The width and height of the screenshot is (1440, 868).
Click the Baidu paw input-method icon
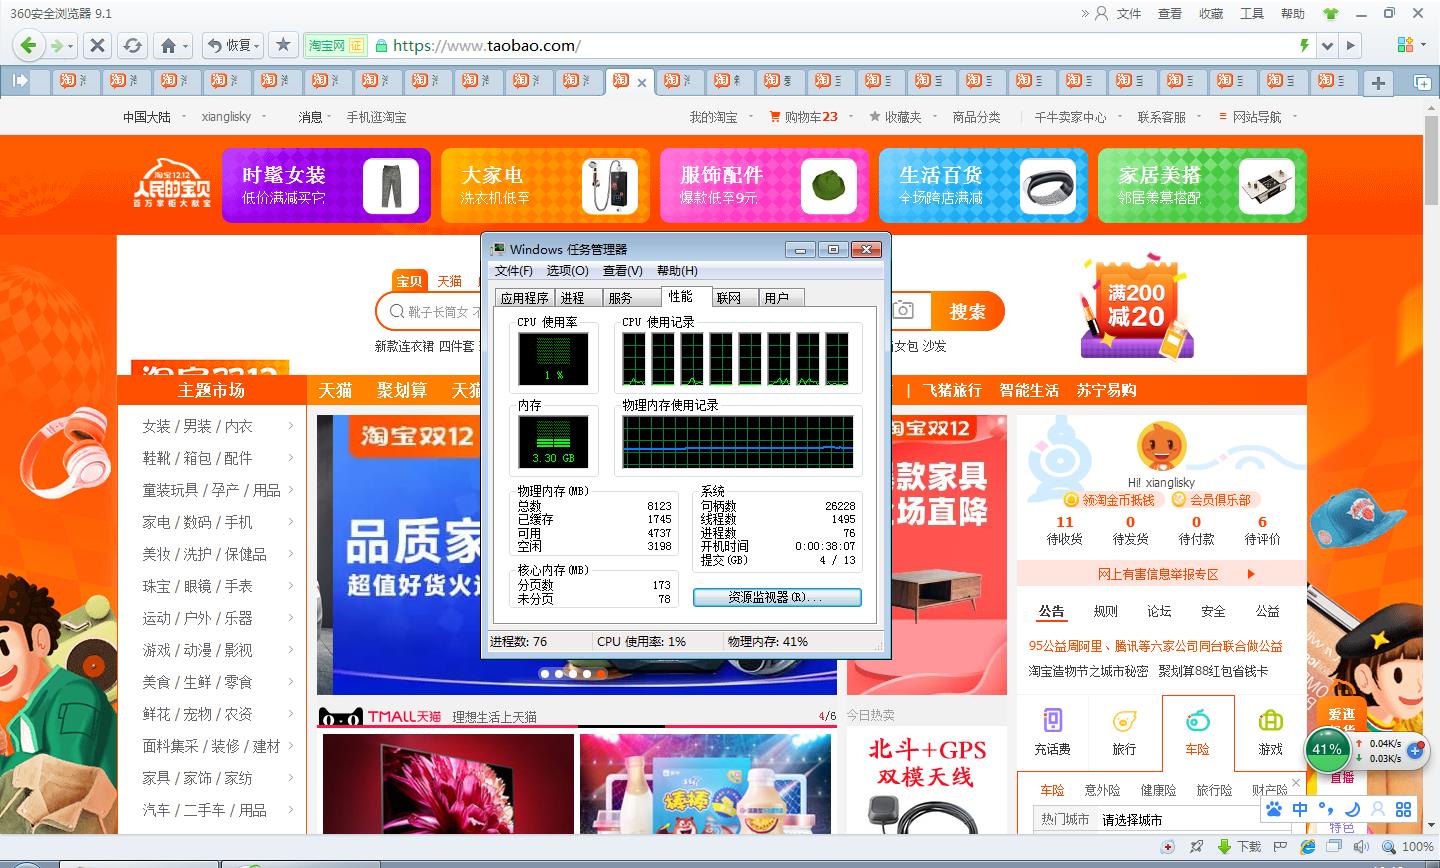(1274, 809)
